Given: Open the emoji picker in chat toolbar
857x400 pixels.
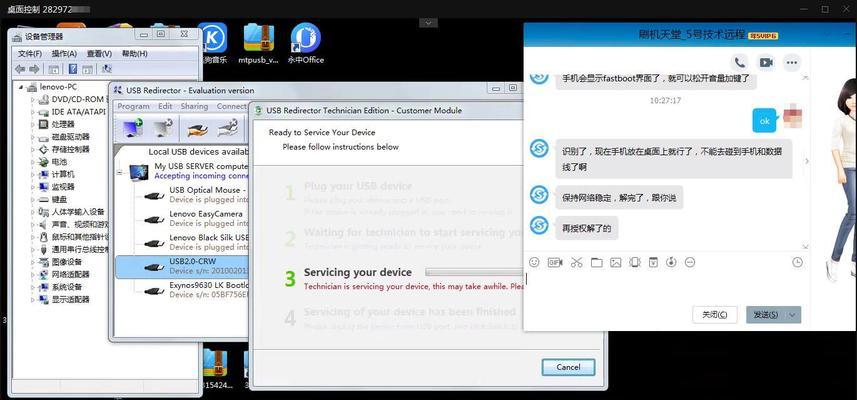Looking at the screenshot, I should 535,263.
